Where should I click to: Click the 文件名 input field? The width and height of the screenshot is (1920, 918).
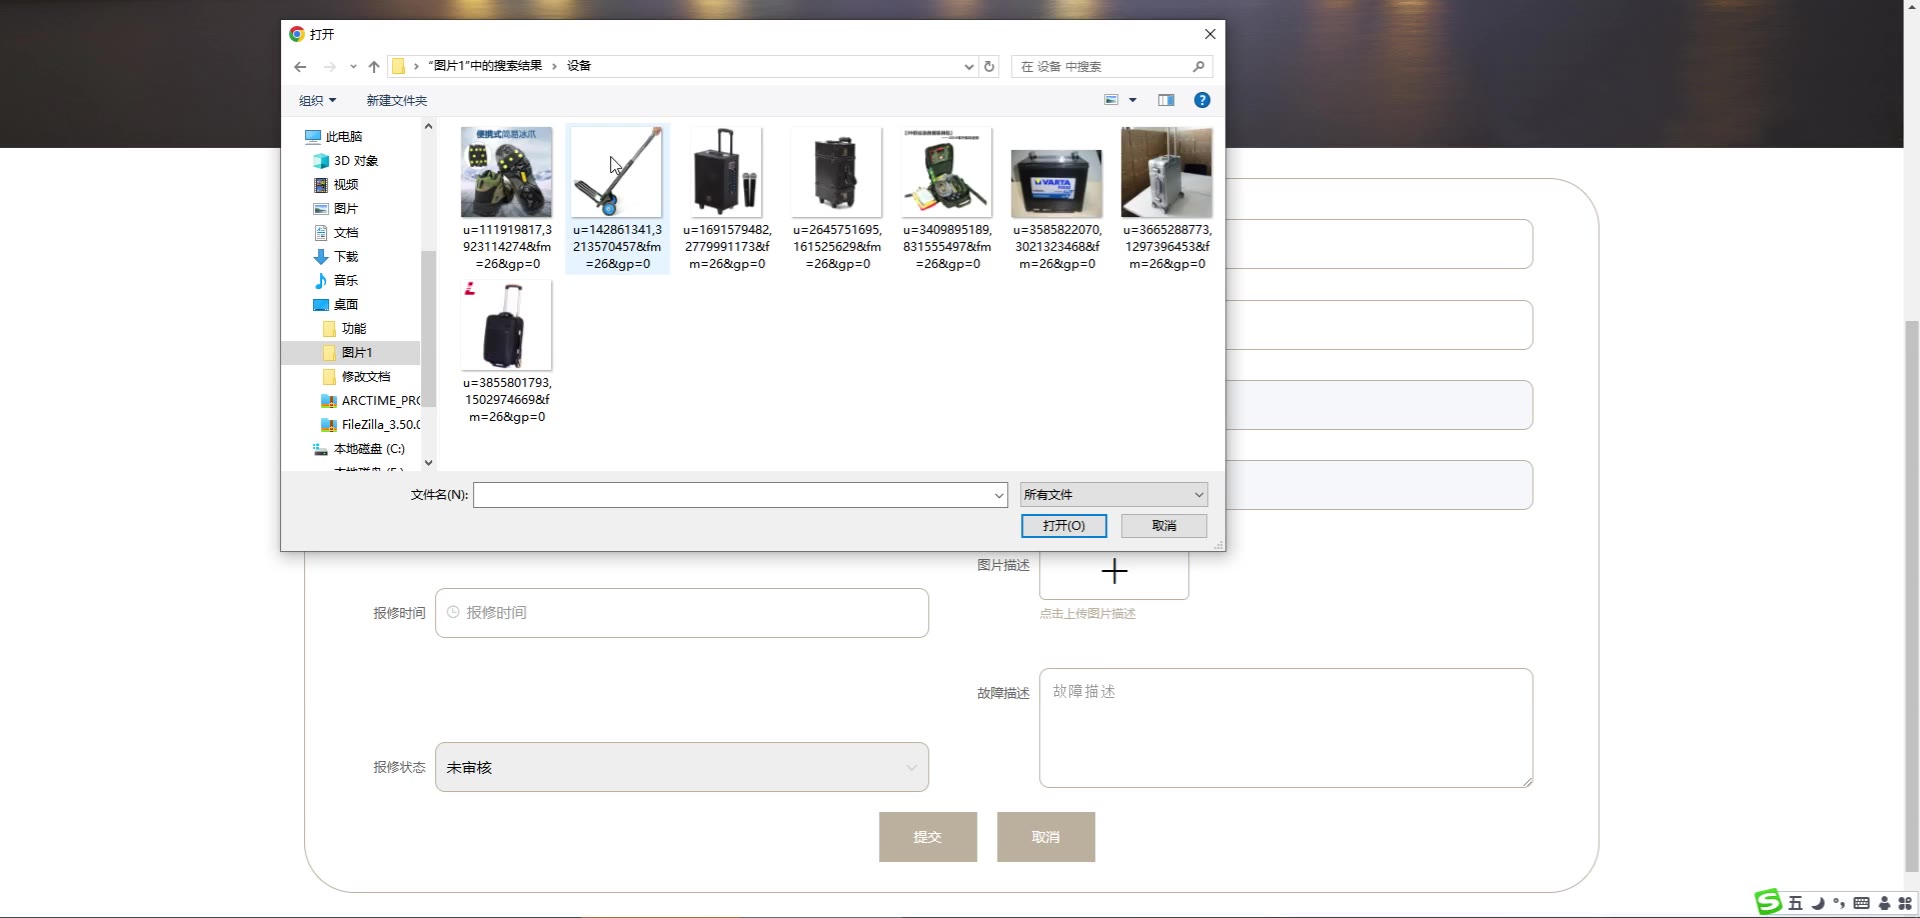coord(732,495)
